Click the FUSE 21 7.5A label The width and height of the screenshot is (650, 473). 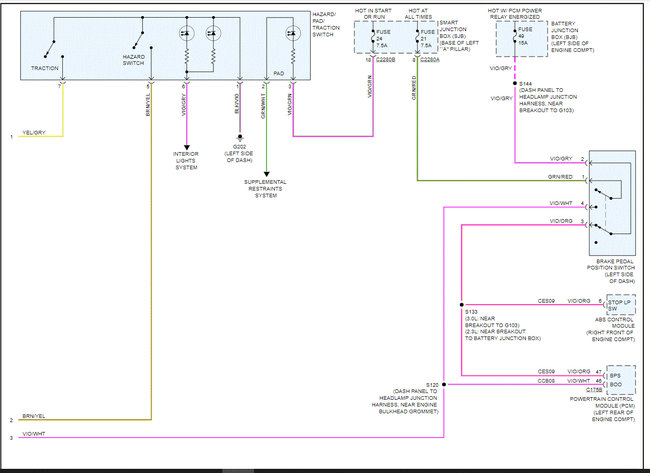(428, 39)
